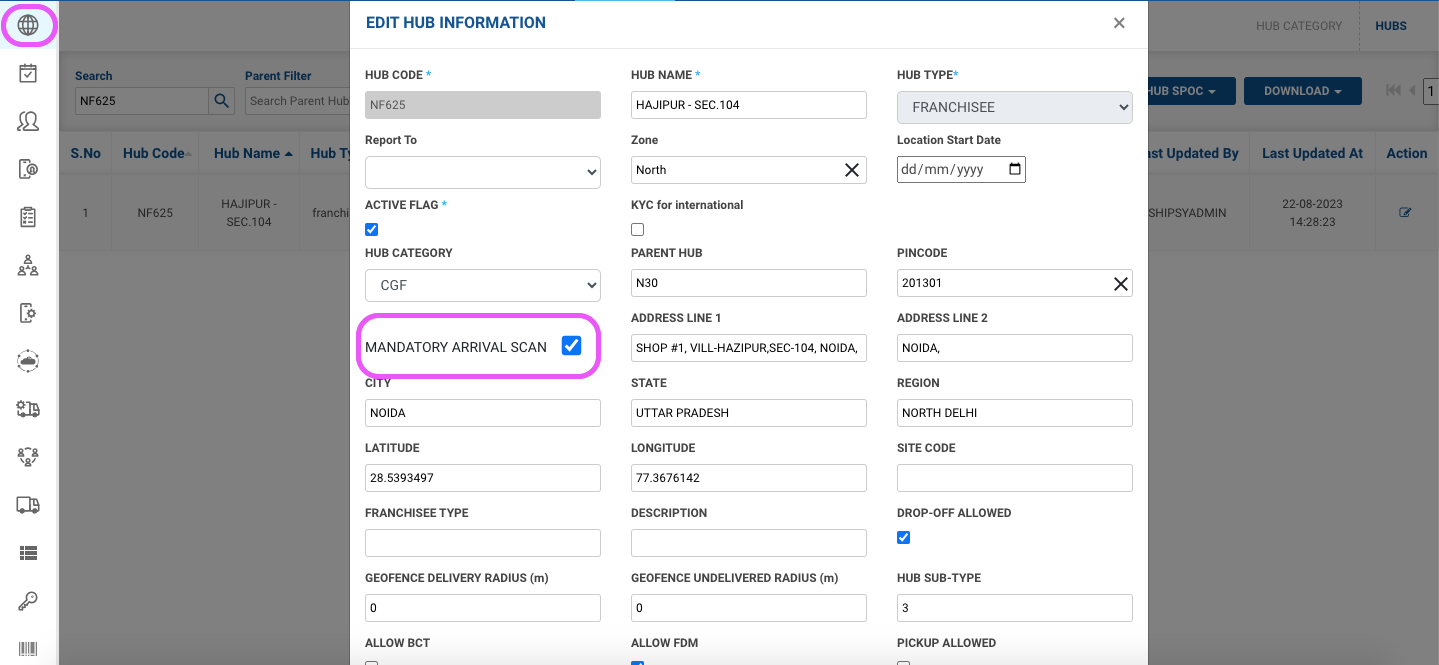
Task: Enable KYC for international checkbox
Action: pos(638,229)
